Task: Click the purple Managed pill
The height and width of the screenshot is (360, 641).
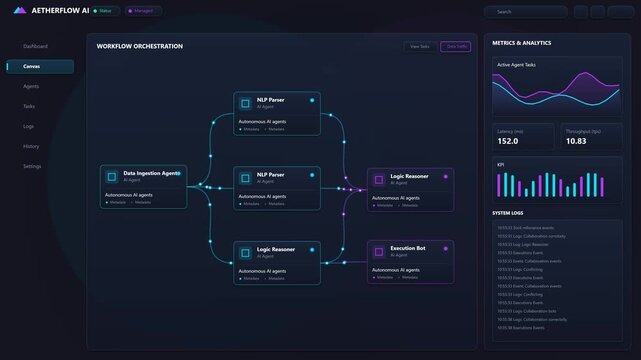Action: (143, 11)
